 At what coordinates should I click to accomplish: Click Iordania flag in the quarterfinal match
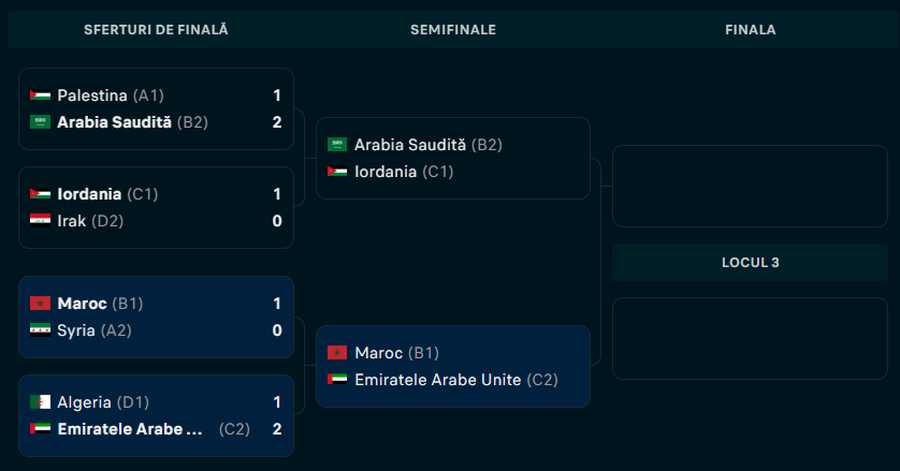40,194
